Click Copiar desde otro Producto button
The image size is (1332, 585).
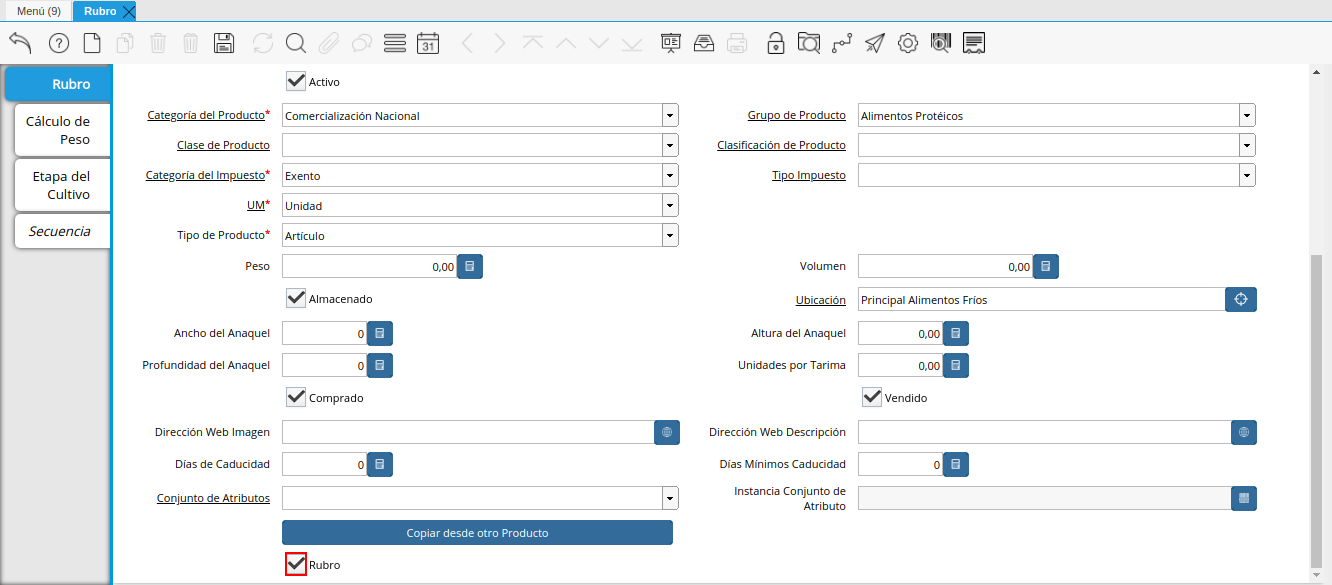[477, 533]
